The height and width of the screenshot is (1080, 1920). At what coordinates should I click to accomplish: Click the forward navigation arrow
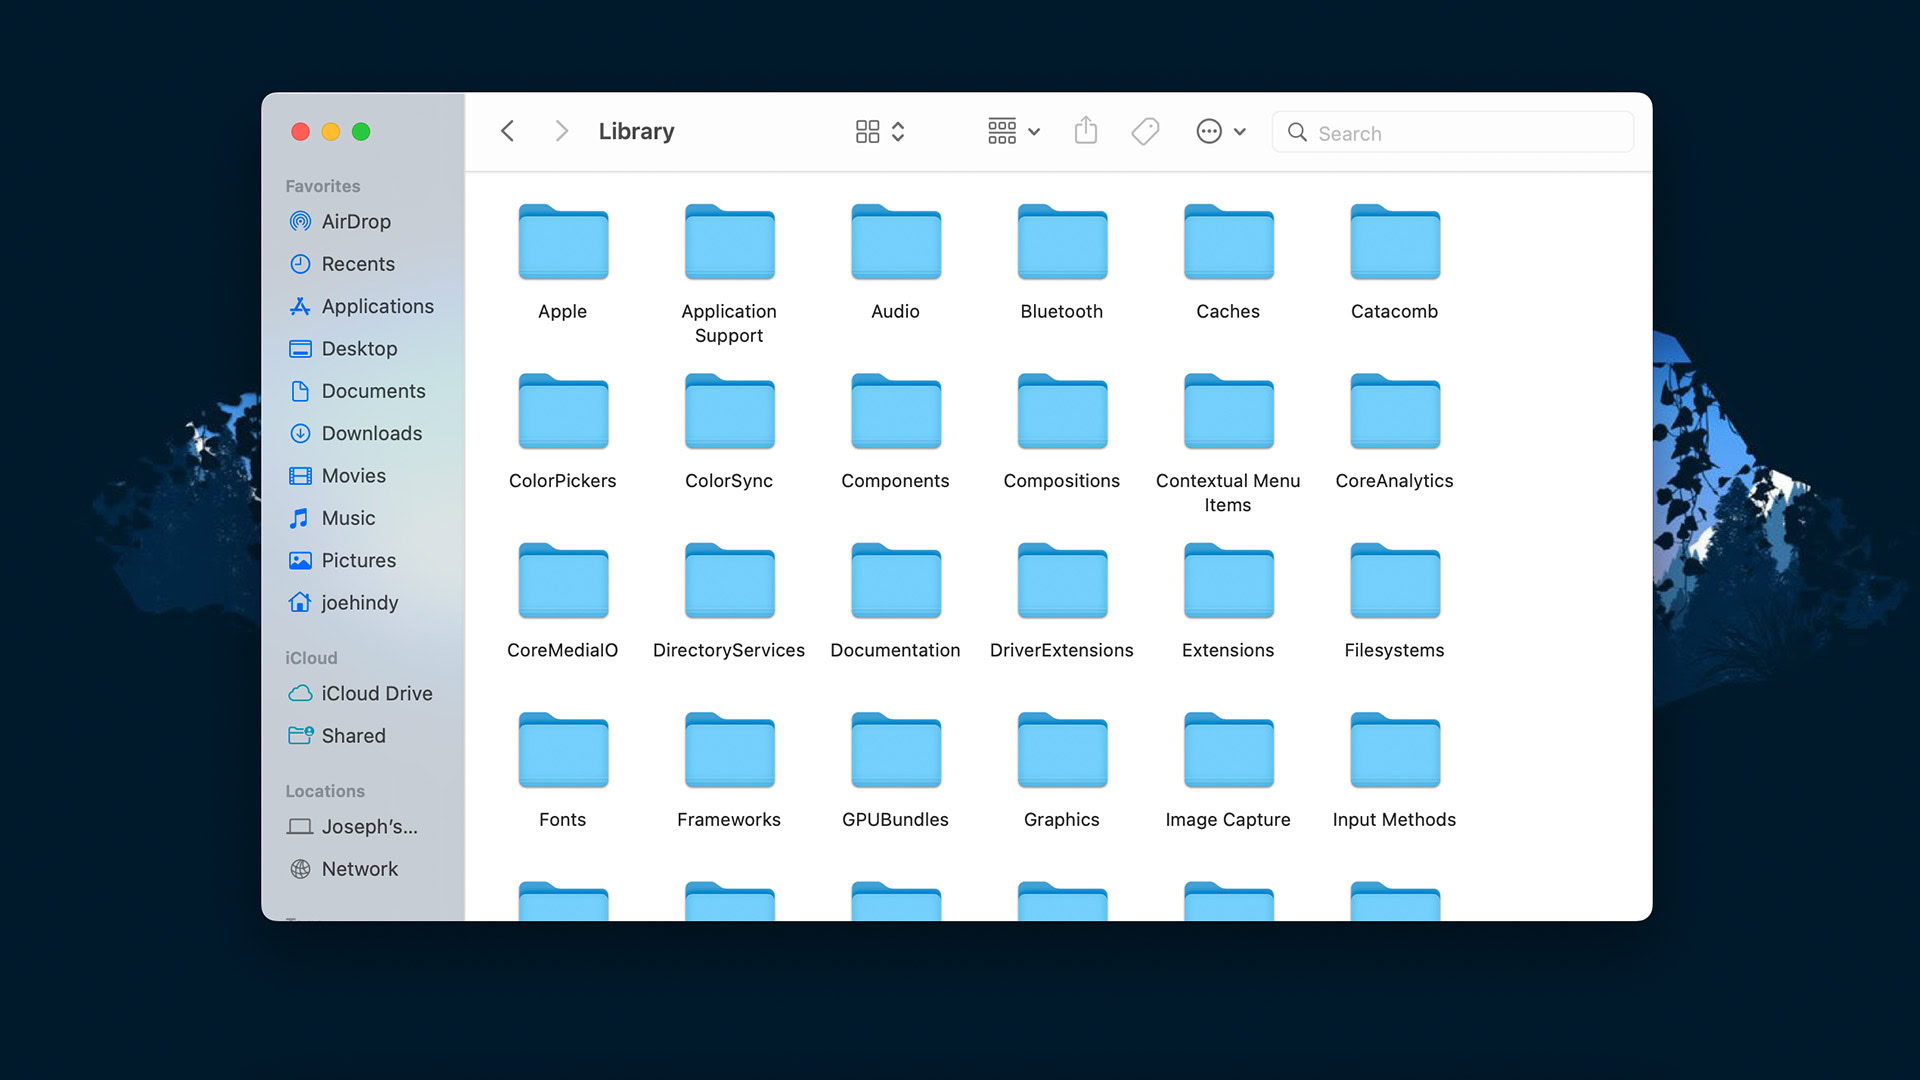pyautogui.click(x=561, y=132)
